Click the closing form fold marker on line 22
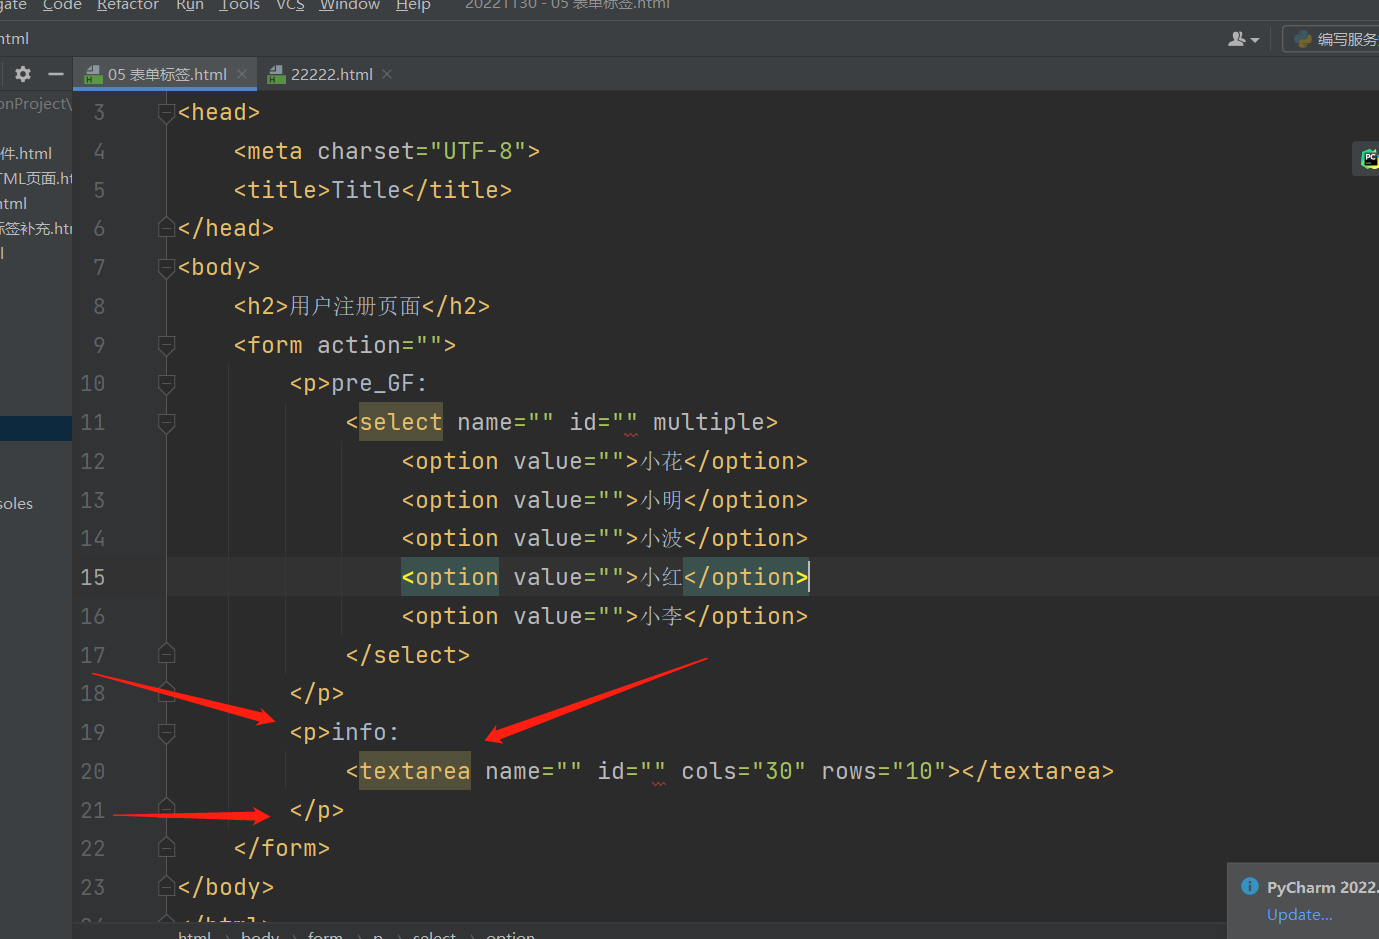The width and height of the screenshot is (1379, 939). pos(167,849)
